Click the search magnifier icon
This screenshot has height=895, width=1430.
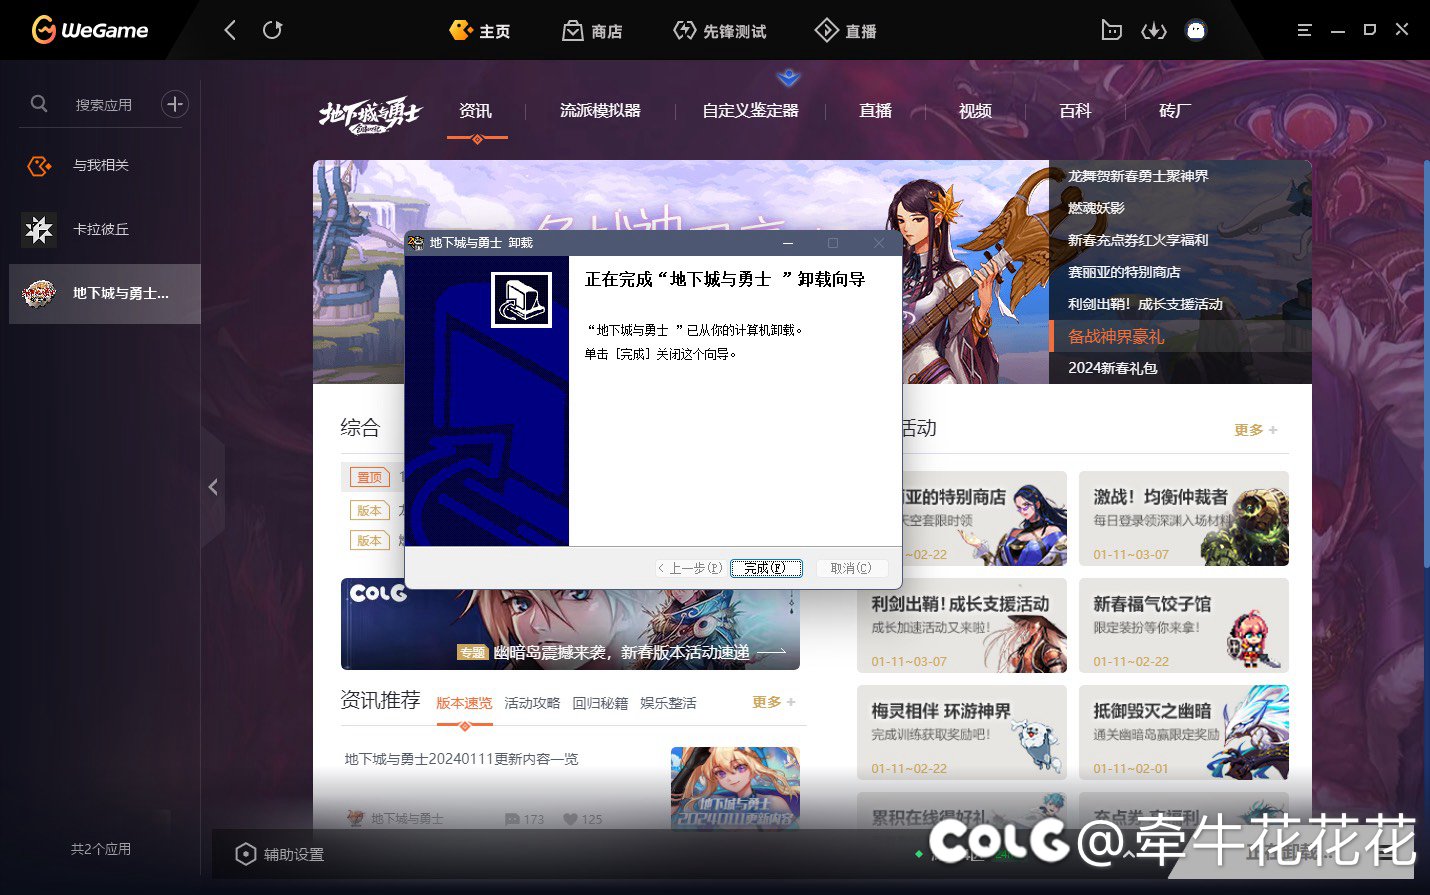coord(39,103)
